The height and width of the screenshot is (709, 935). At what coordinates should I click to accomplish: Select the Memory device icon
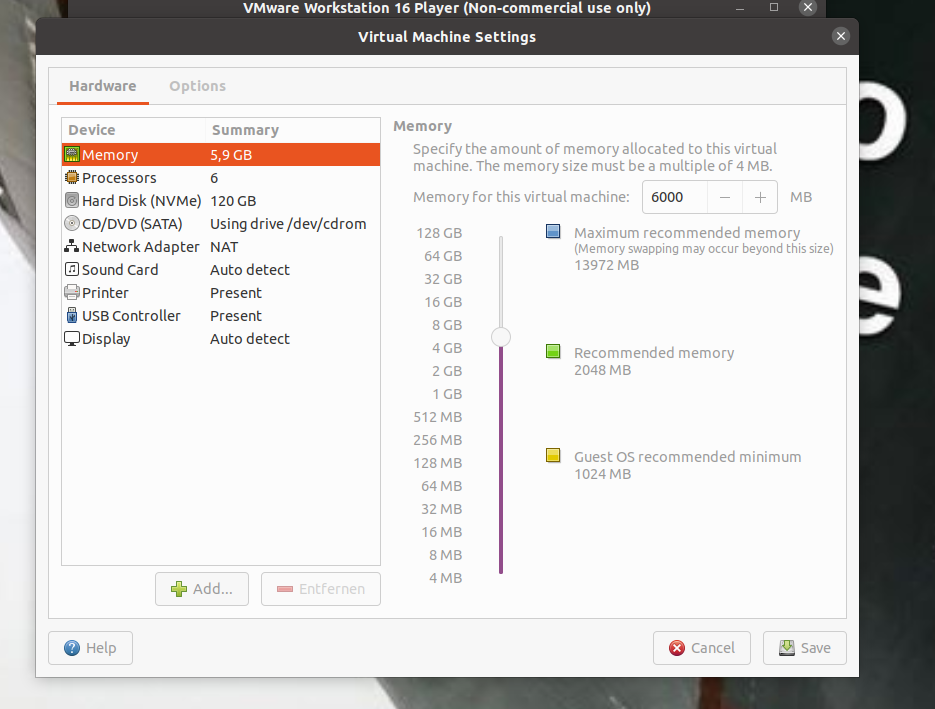tap(72, 155)
